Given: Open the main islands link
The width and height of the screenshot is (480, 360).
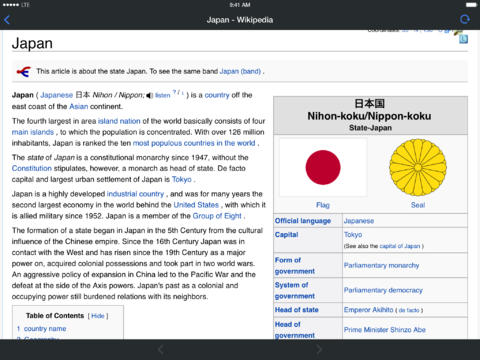Looking at the screenshot, I should tap(33, 132).
